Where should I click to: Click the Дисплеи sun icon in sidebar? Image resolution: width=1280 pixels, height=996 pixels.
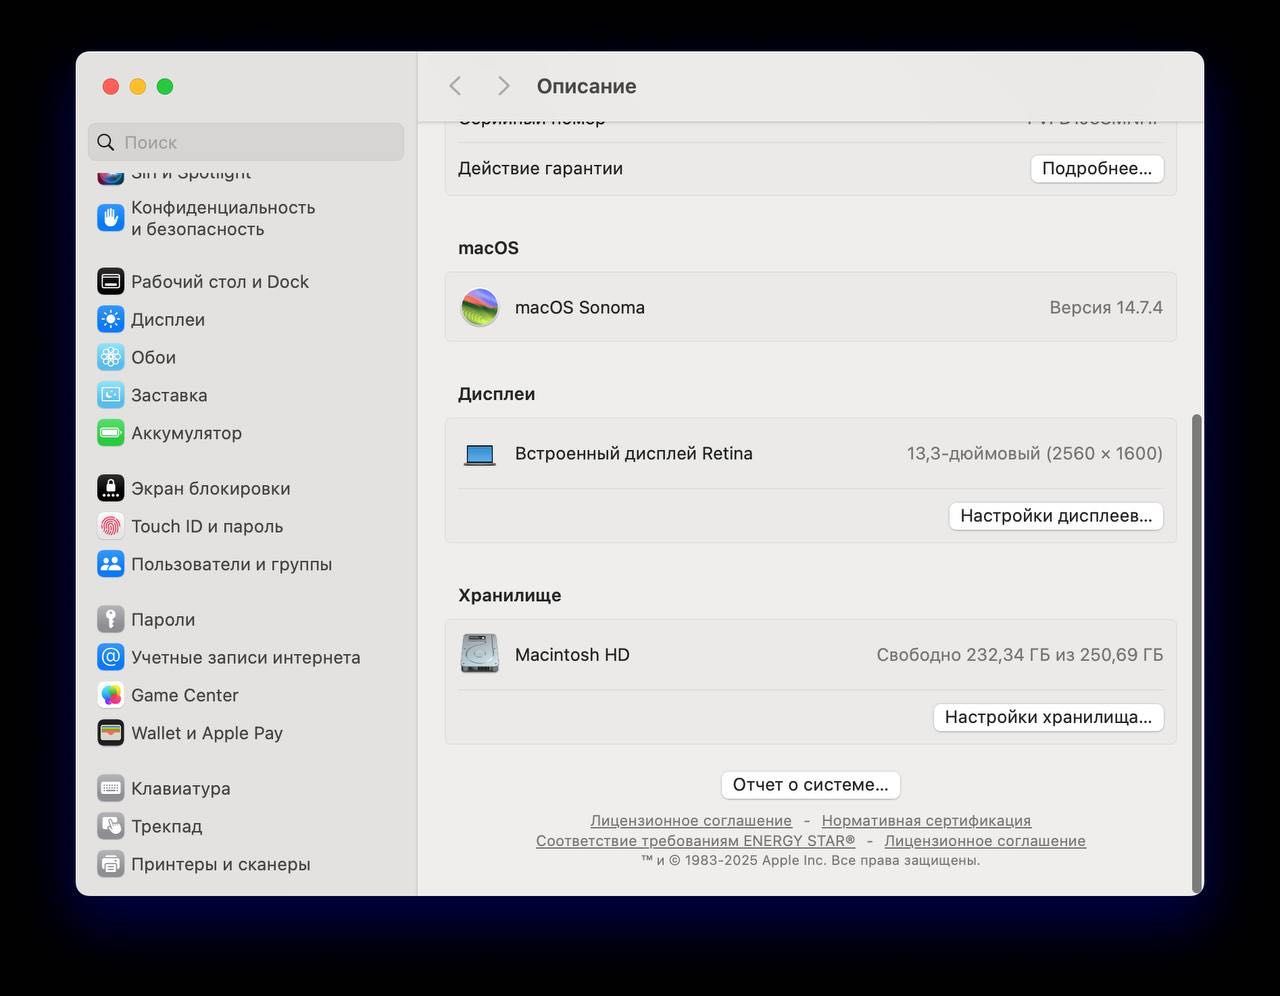[111, 319]
